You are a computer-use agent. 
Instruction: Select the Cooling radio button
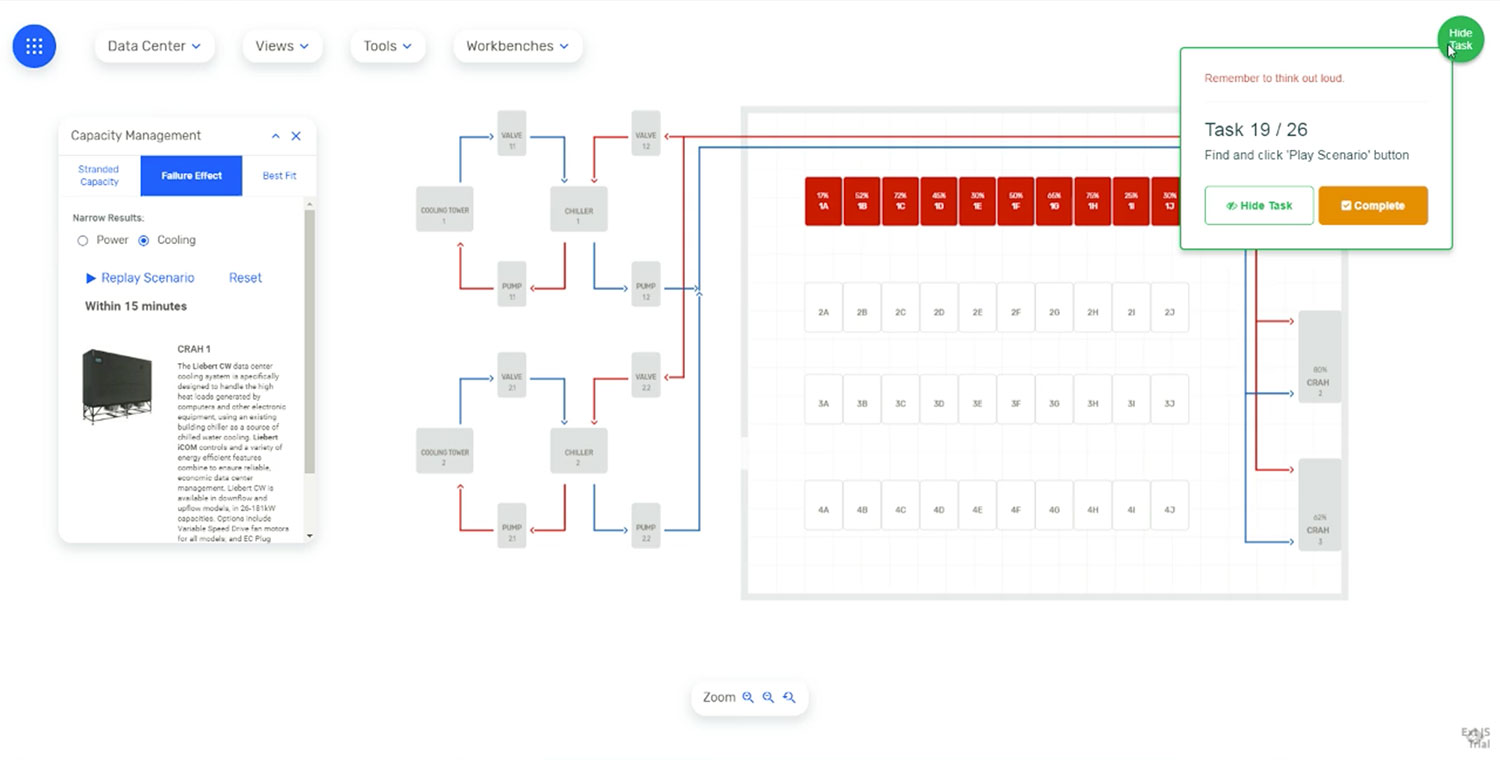(144, 240)
